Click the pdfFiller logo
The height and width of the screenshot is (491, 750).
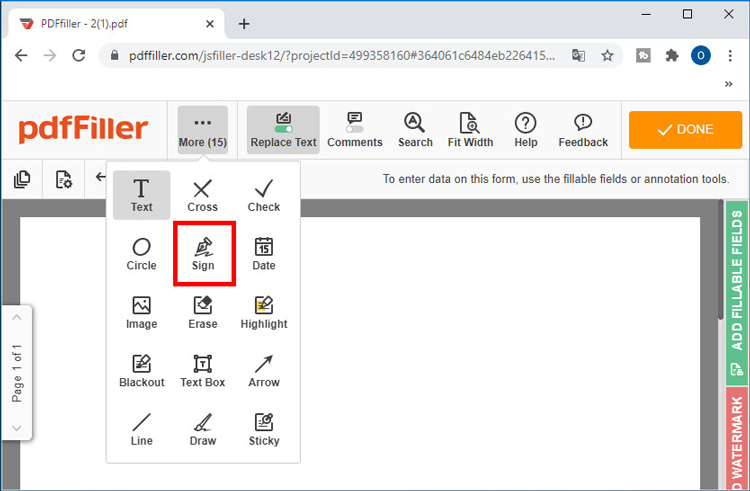83,129
